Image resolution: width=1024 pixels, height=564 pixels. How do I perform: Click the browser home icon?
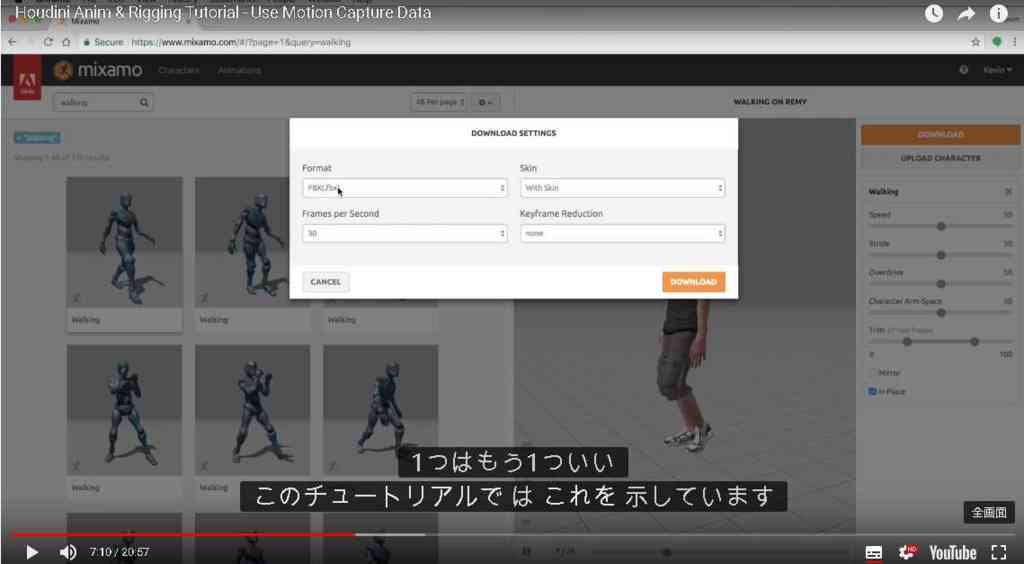66,42
